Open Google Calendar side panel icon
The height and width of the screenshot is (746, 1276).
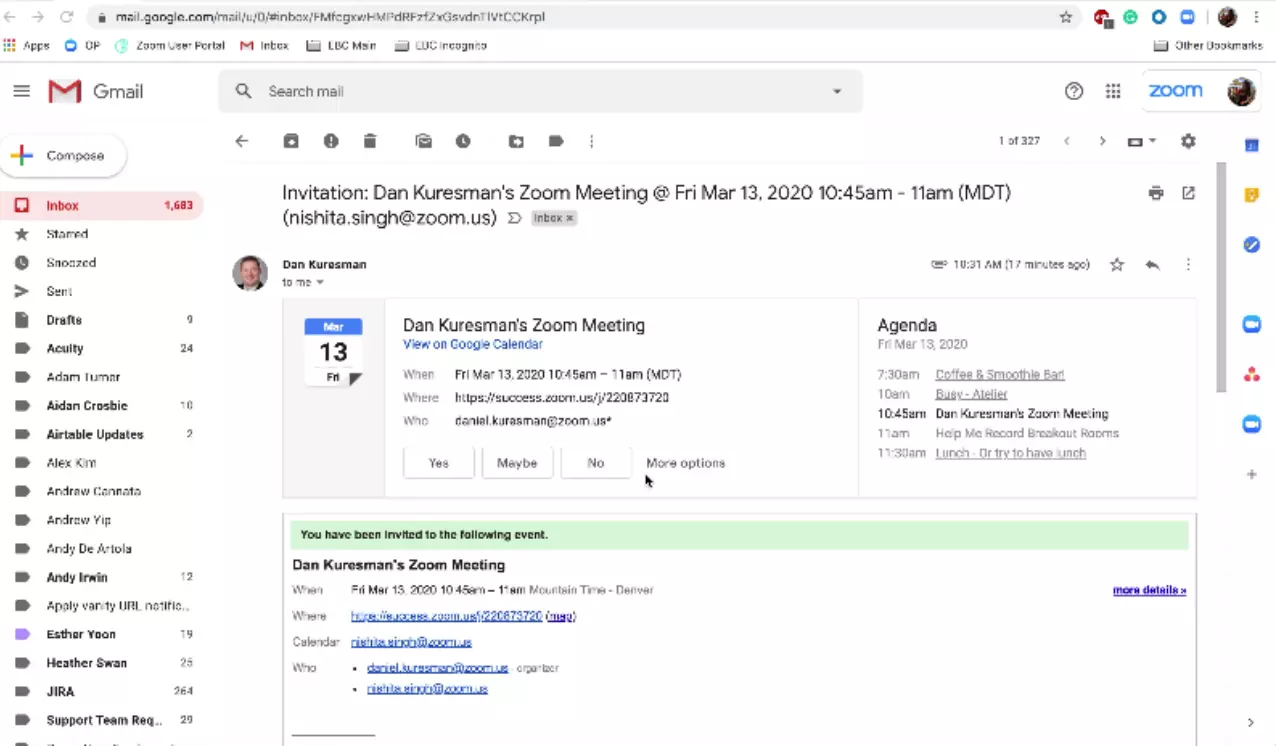(x=1251, y=145)
